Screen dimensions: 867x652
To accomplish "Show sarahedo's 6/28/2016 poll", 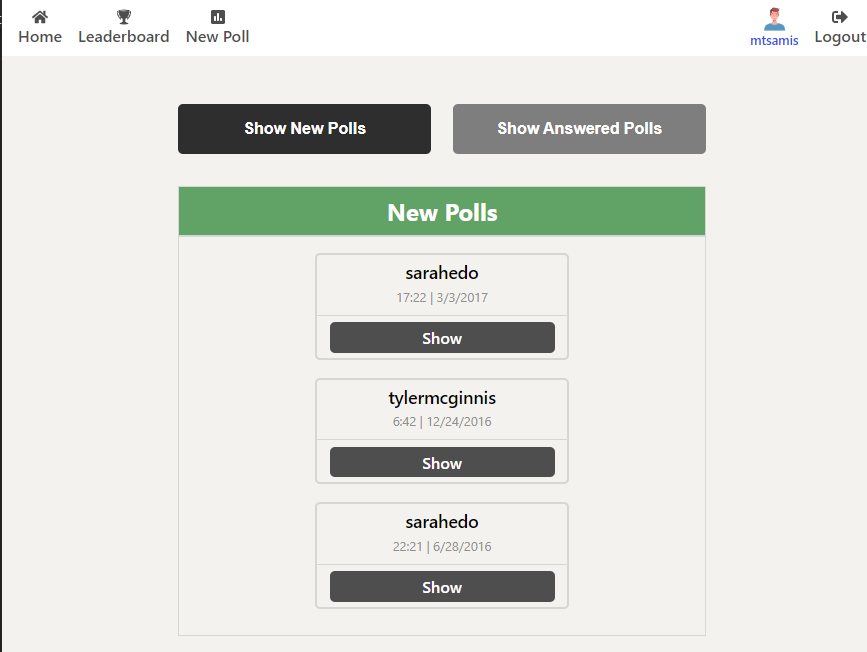I will [x=442, y=586].
